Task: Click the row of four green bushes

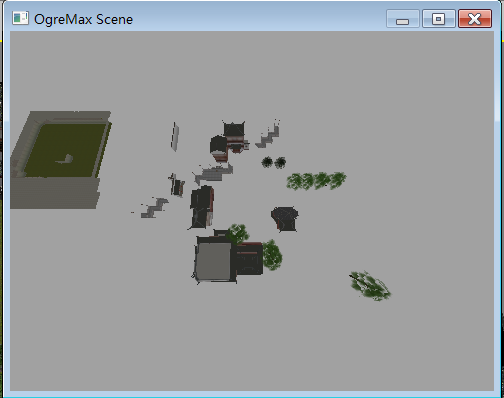Action: pos(316,181)
